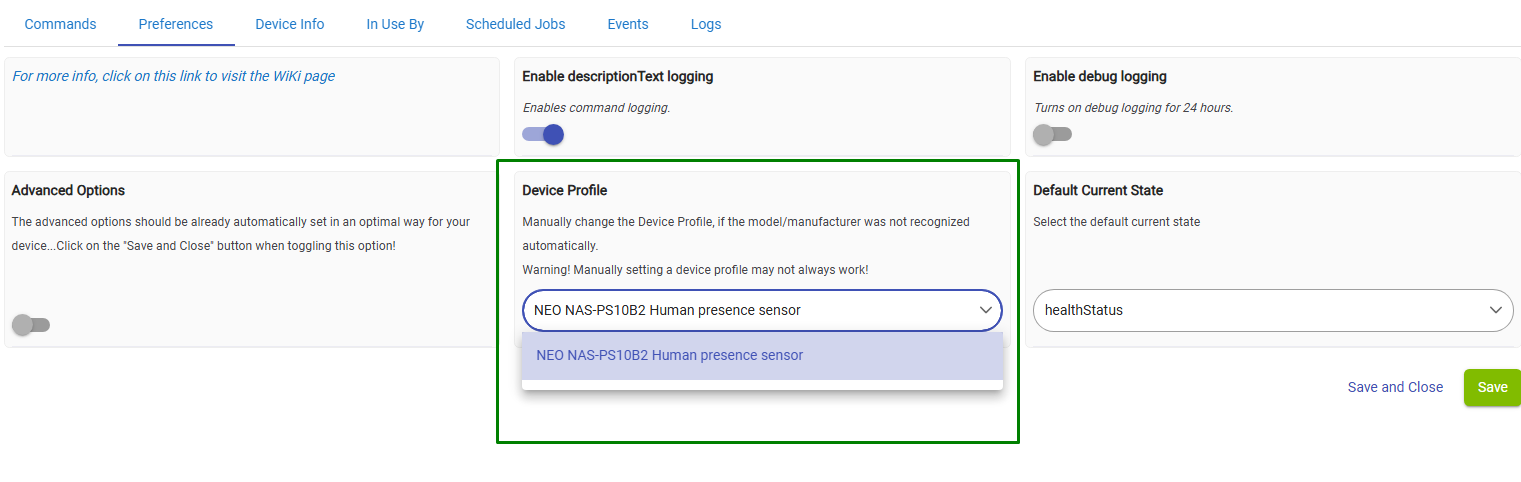The width and height of the screenshot is (1521, 482).
Task: Open the Scheduled Jobs tab
Action: 515,24
